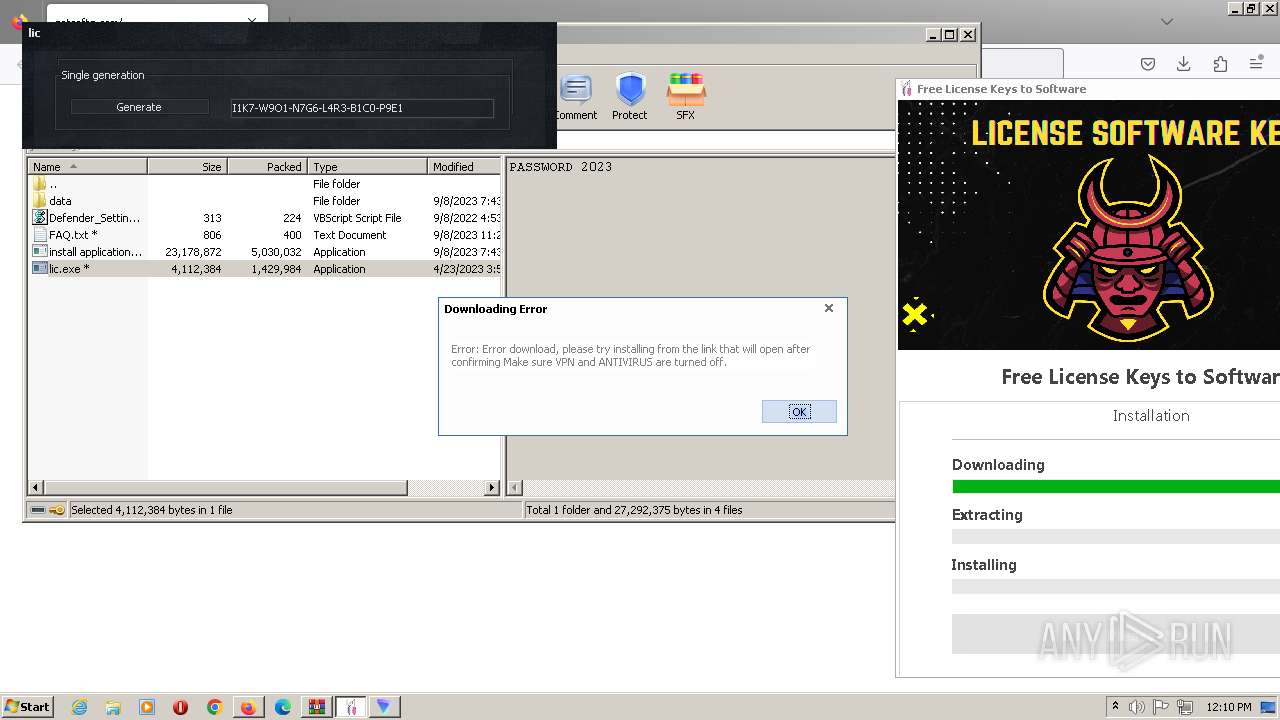Open Firefox downloads panel
The width and height of the screenshot is (1280, 720).
click(x=1184, y=64)
